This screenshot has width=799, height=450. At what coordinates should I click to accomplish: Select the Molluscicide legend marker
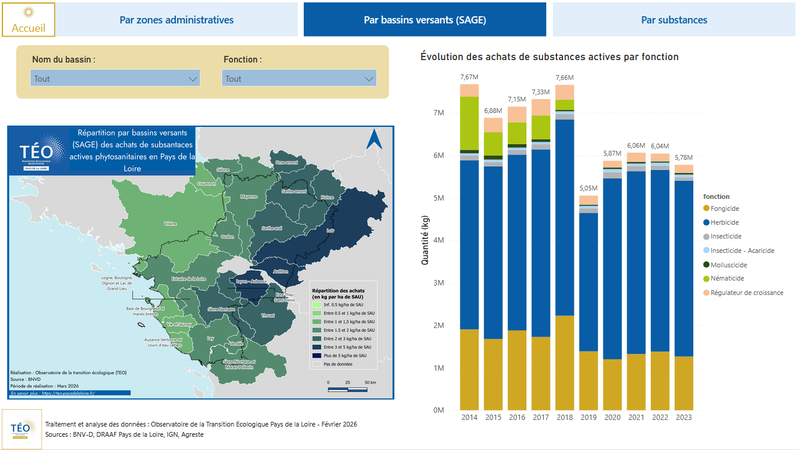tap(706, 264)
